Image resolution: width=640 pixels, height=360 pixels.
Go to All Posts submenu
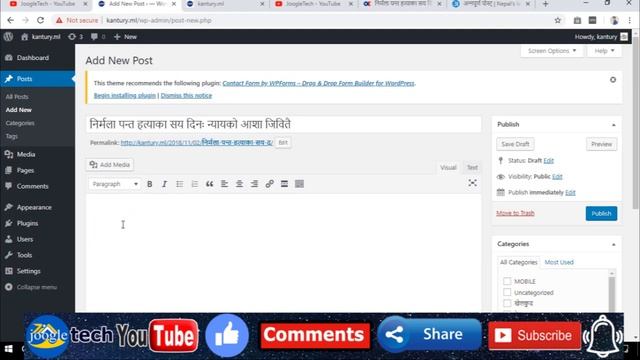coord(17,97)
